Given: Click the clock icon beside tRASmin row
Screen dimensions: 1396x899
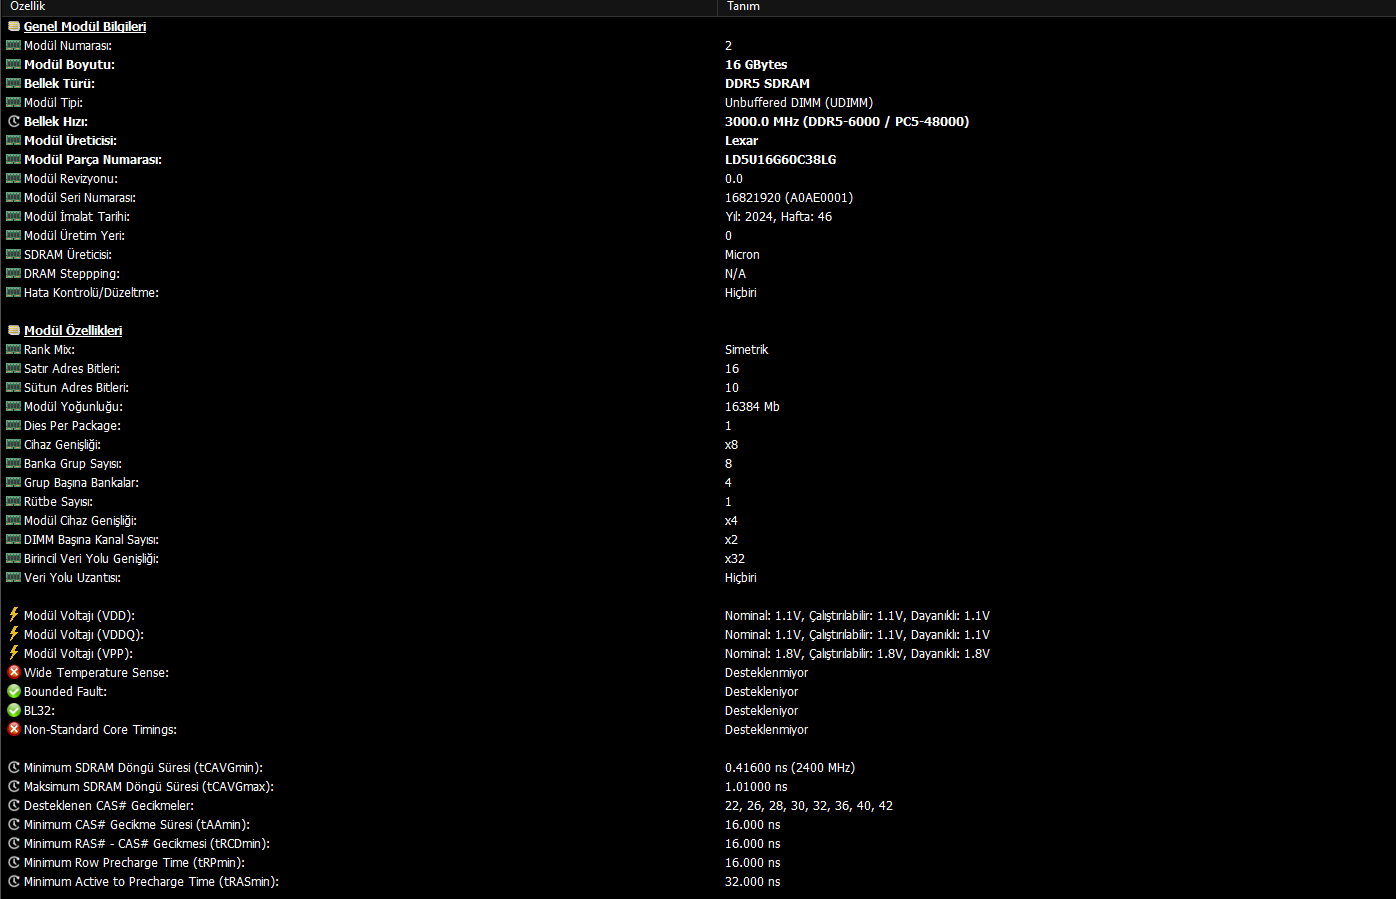Looking at the screenshot, I should click(x=14, y=882).
